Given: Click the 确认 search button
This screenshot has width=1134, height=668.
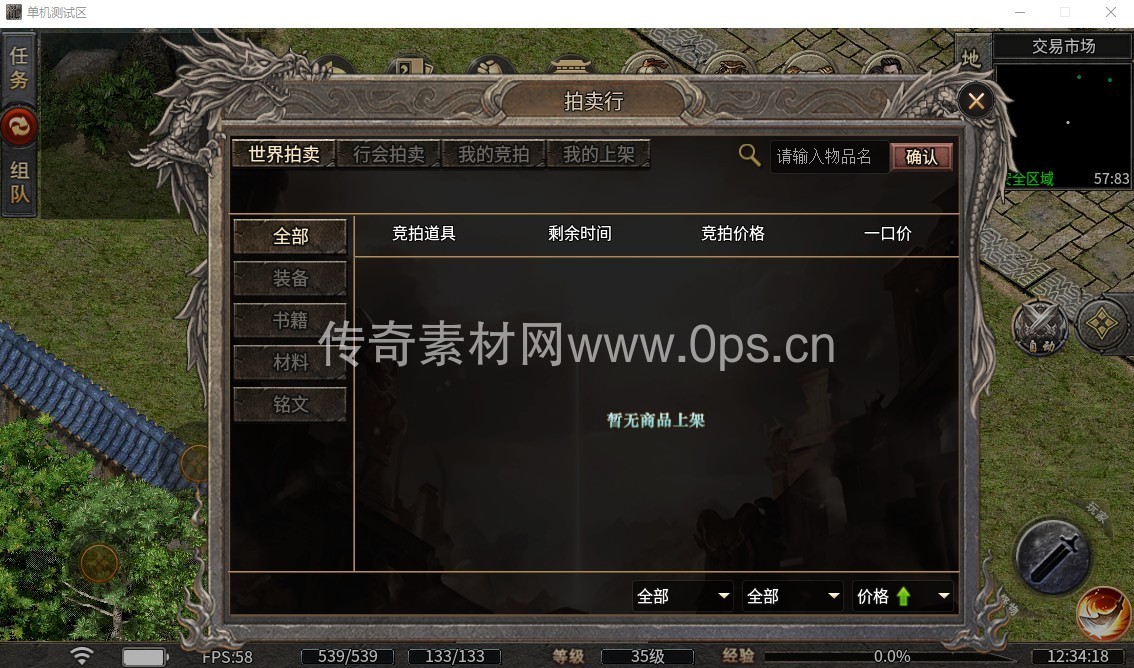Looking at the screenshot, I should coord(921,157).
